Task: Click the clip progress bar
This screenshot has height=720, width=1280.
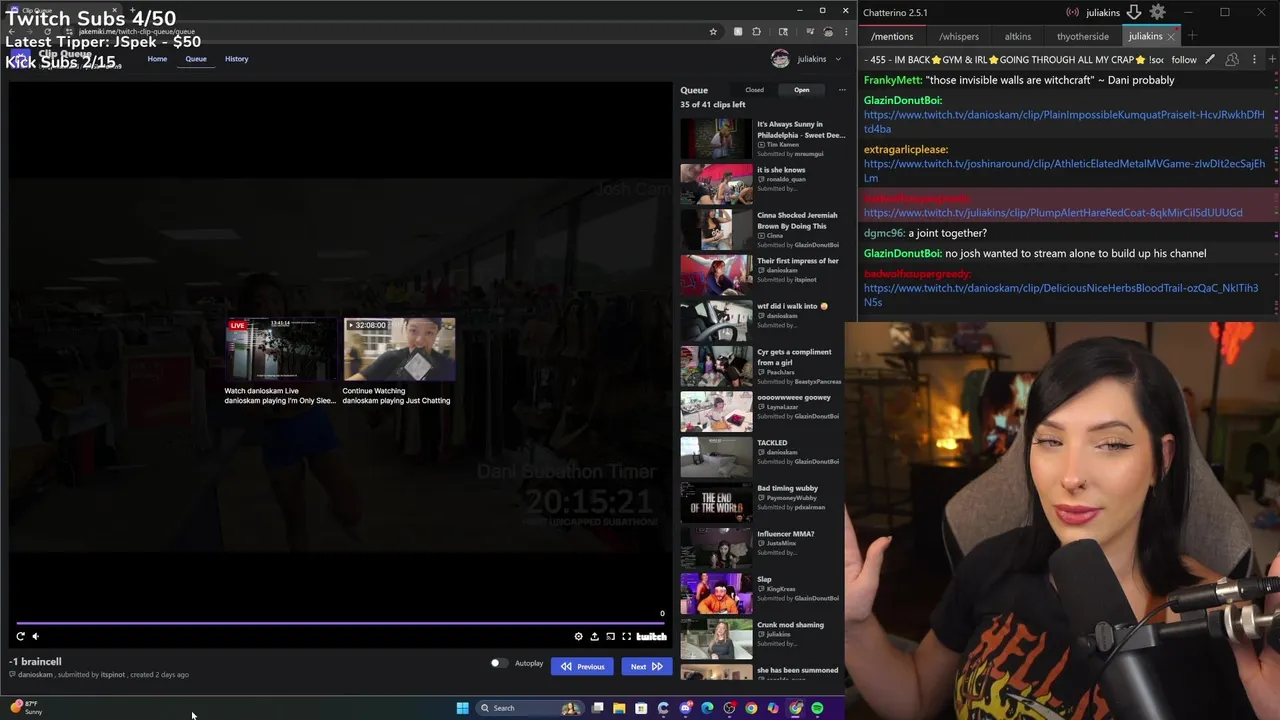Action: [x=340, y=622]
